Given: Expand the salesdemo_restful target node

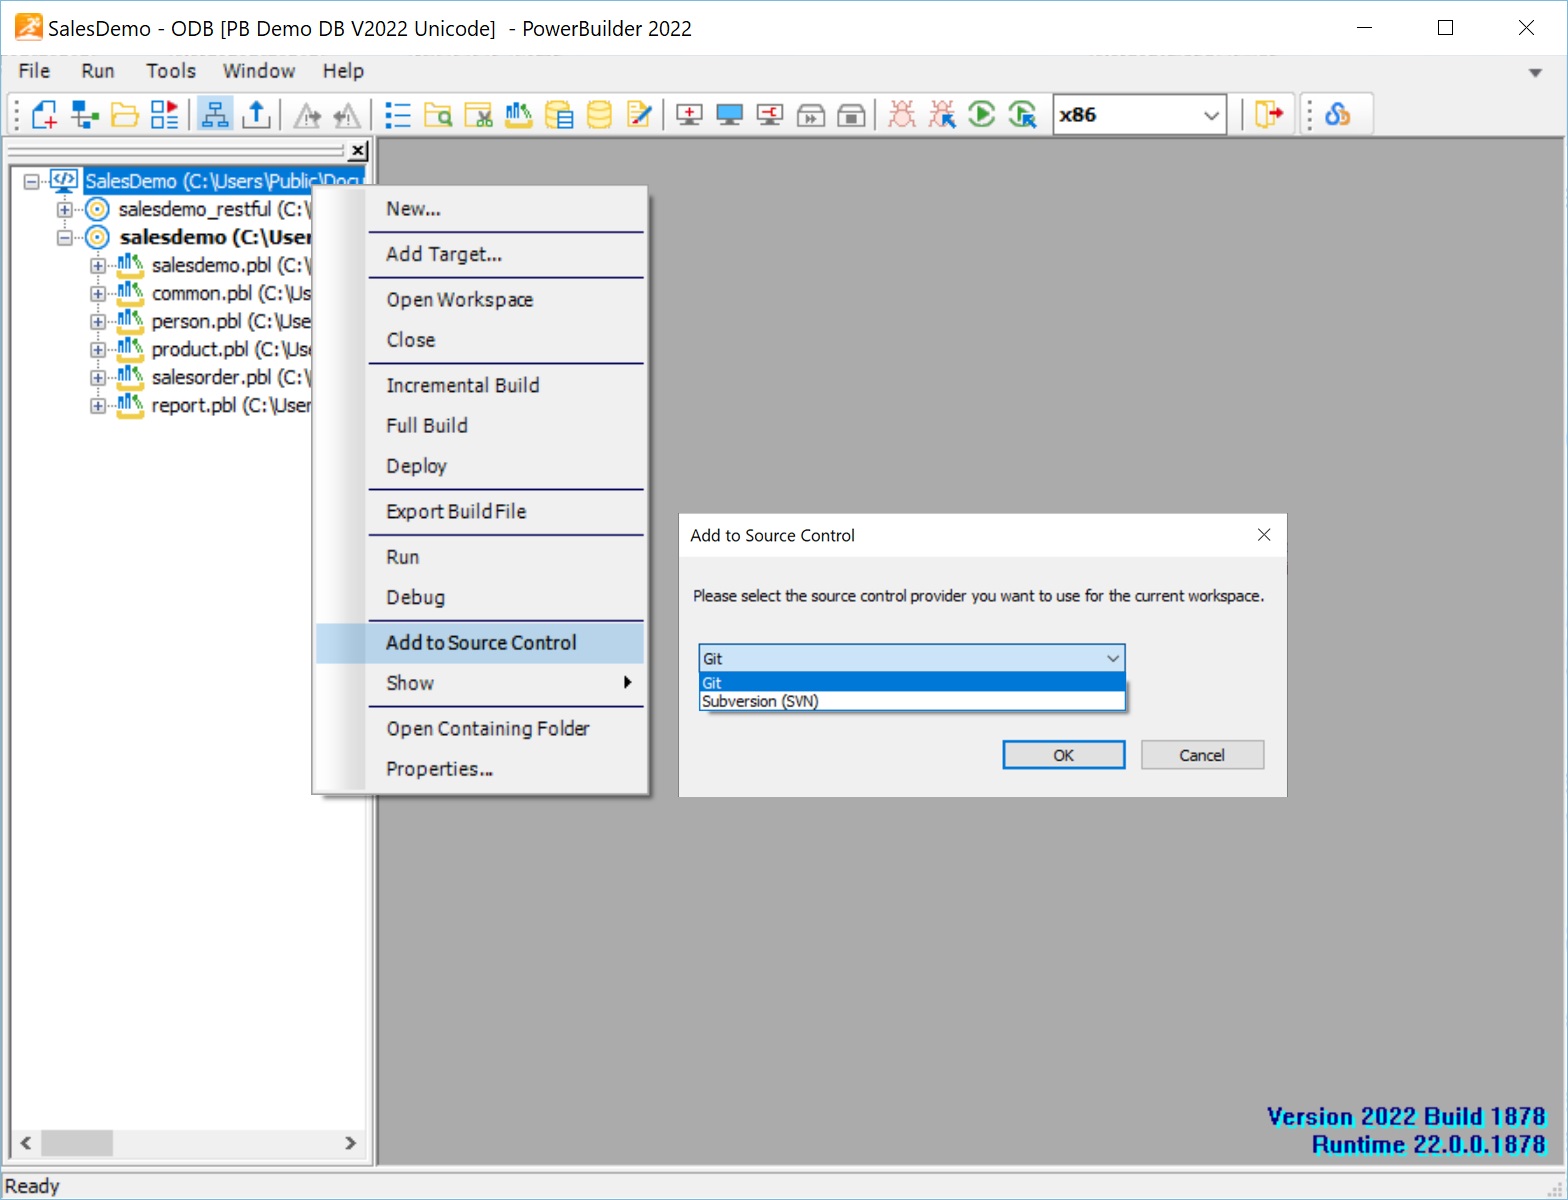Looking at the screenshot, I should point(65,210).
